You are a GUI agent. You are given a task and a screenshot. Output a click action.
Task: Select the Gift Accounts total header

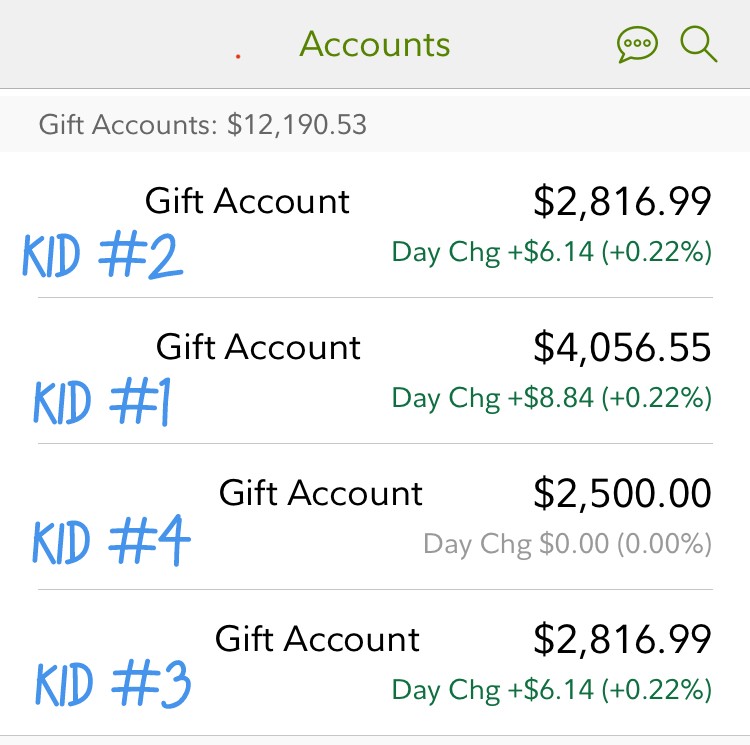pyautogui.click(x=203, y=125)
